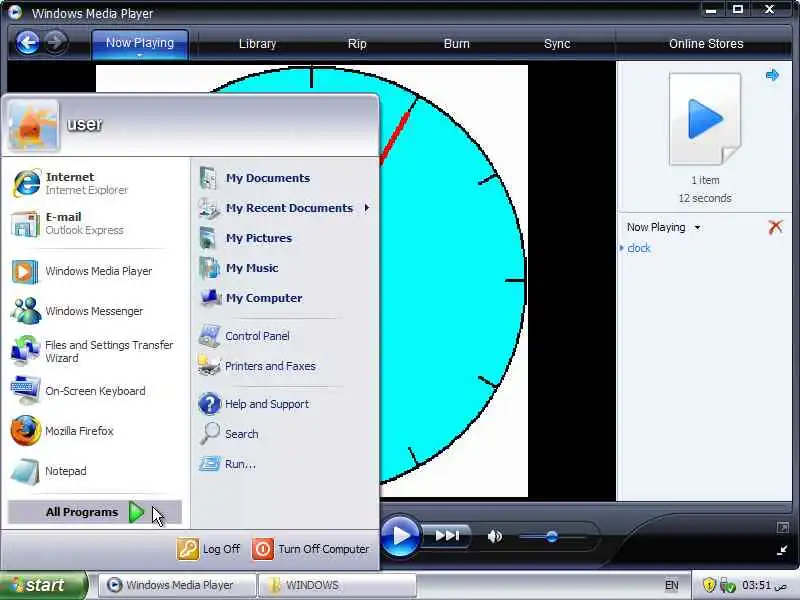800x600 pixels.
Task: Open Printers and Faxes
Action: 285,366
